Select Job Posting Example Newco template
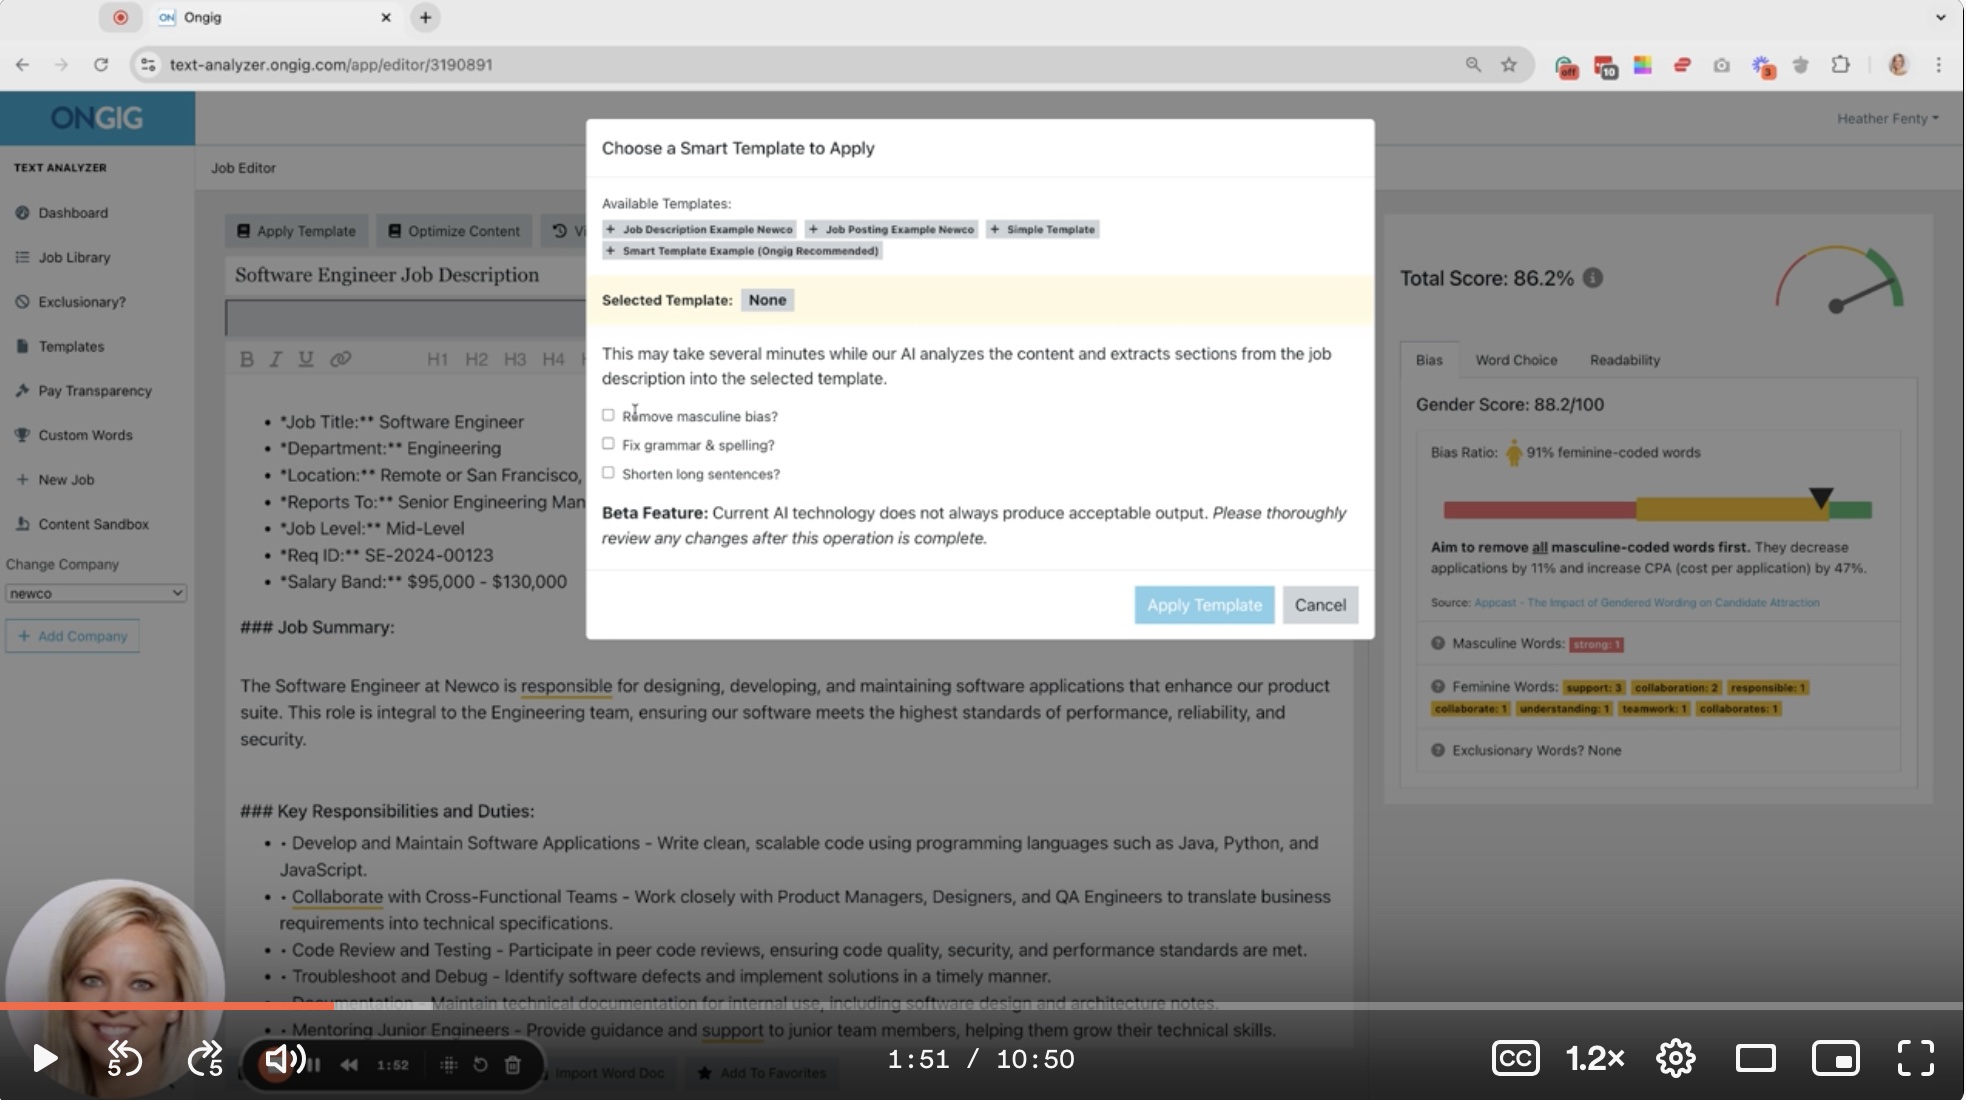Image resolution: width=1966 pixels, height=1100 pixels. [x=891, y=229]
